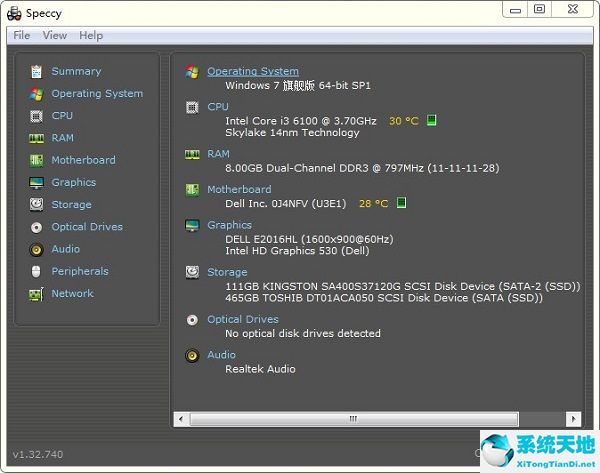
Task: Click the green motherboard temperature indicator icon
Action: coord(401,203)
